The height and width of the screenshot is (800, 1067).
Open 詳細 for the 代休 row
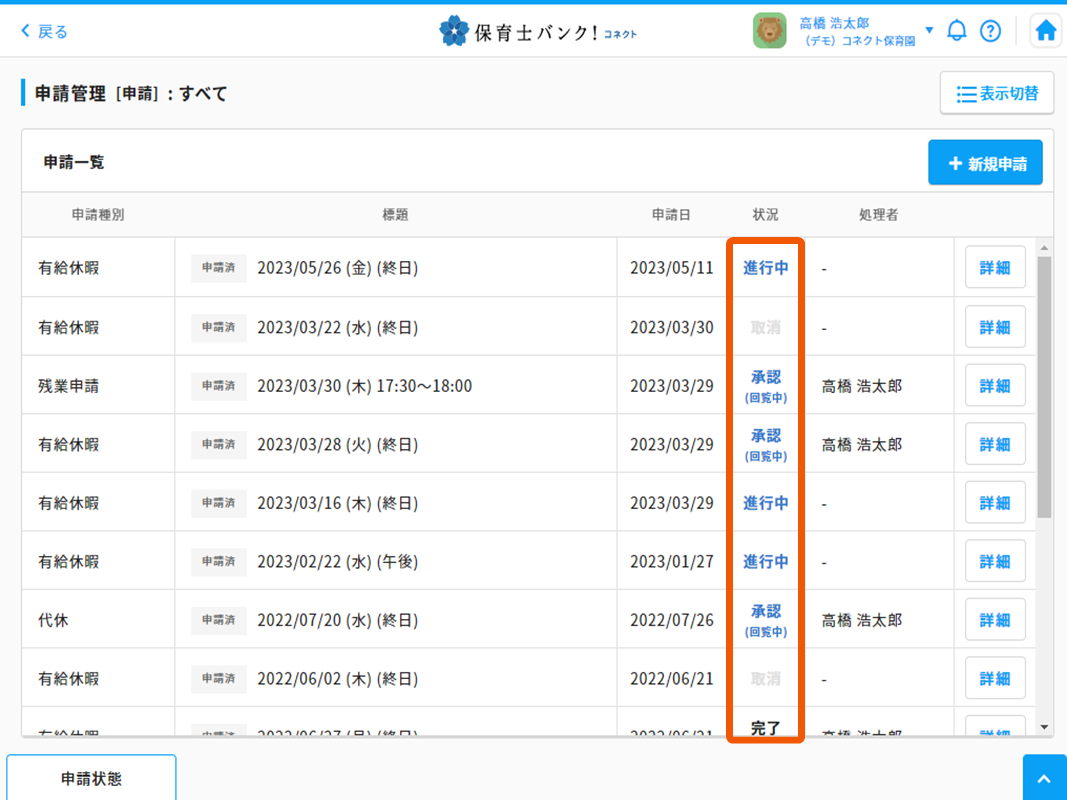(x=994, y=620)
